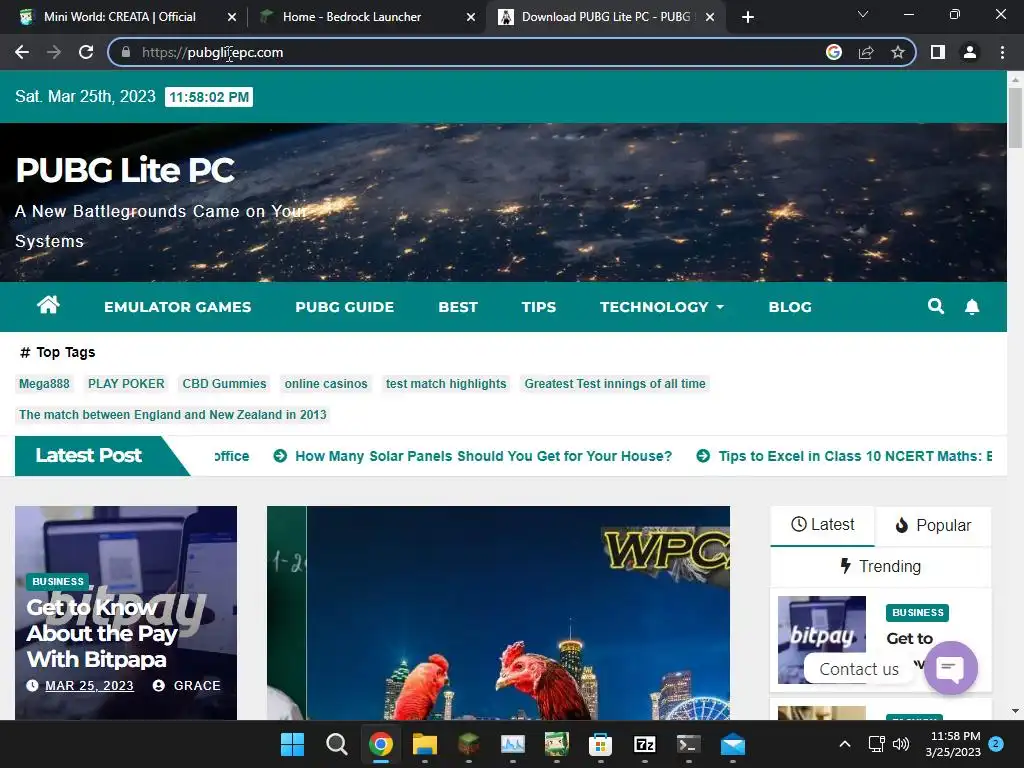The height and width of the screenshot is (768, 1024).
Task: Open taskbar clock and date
Action: point(955,744)
